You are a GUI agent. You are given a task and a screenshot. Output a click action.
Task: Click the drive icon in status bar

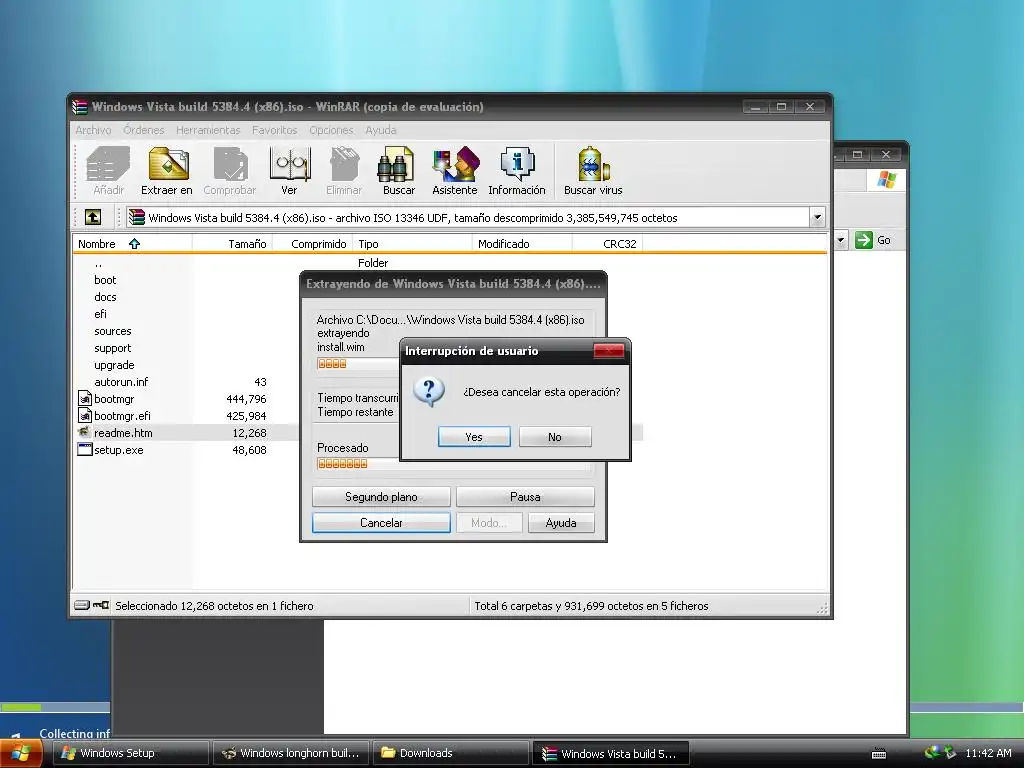82,605
